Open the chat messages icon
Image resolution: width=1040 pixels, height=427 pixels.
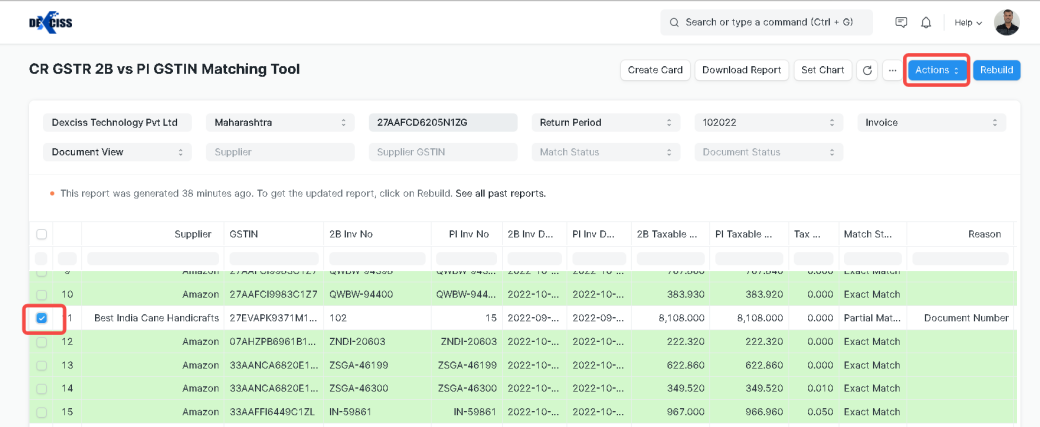pos(901,22)
